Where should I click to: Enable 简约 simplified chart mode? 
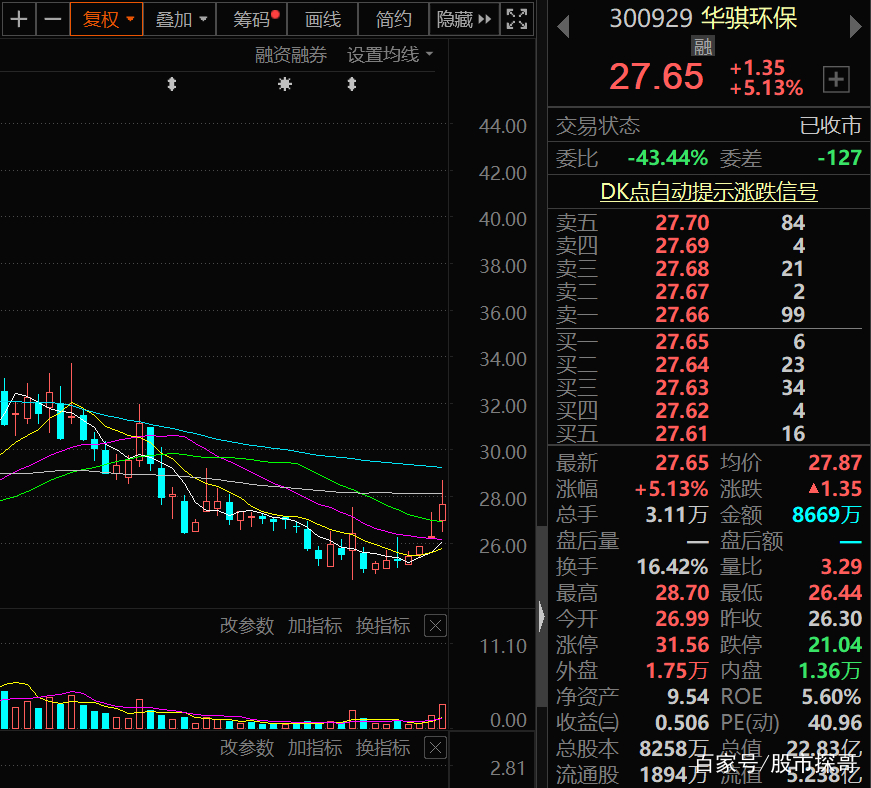point(392,19)
